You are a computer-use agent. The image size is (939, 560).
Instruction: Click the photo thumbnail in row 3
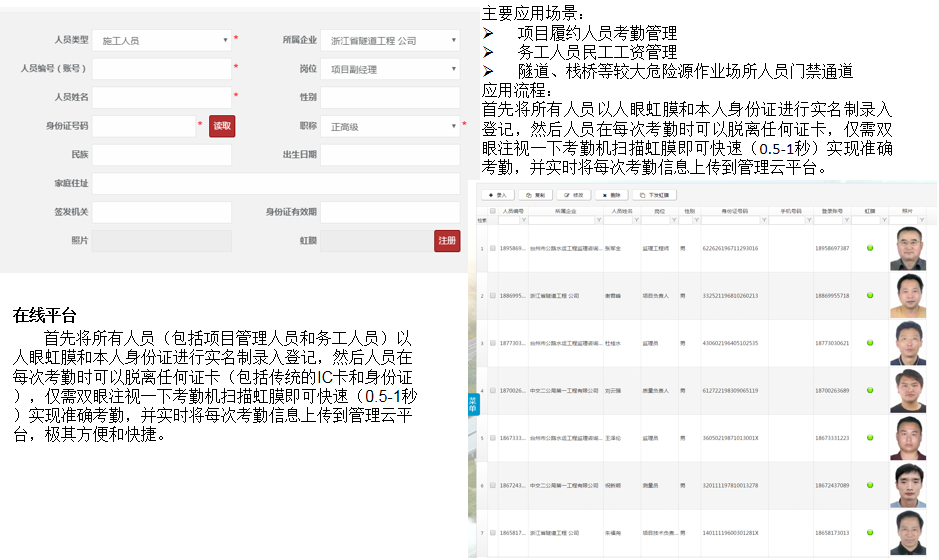[x=907, y=343]
